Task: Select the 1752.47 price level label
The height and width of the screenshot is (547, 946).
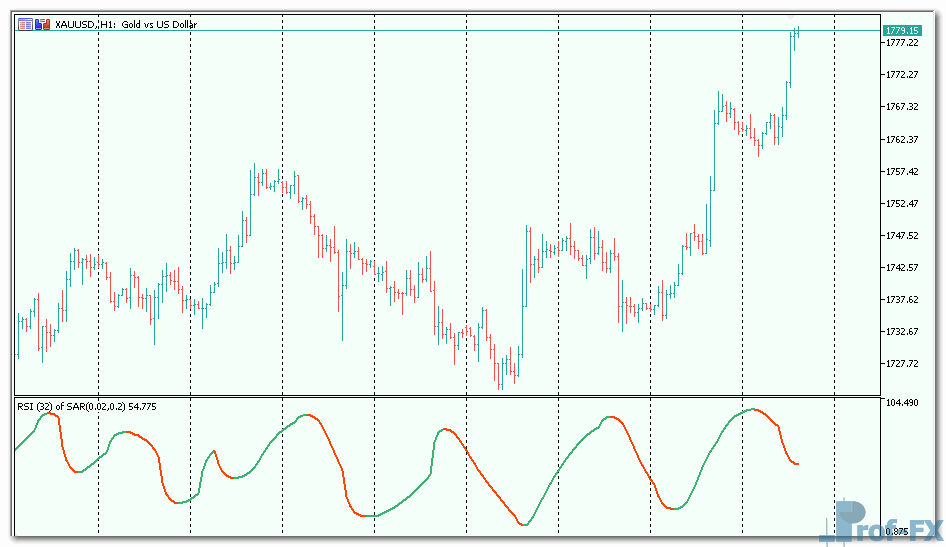Action: point(902,204)
